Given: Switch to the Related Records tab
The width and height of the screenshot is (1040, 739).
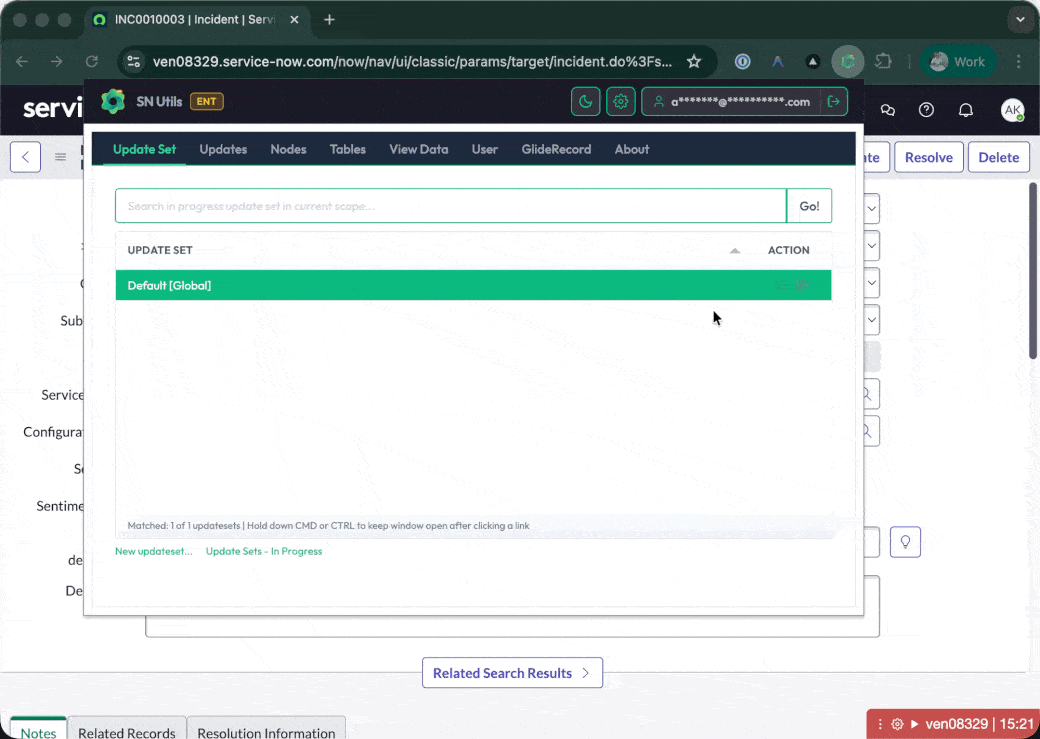Looking at the screenshot, I should point(126,731).
